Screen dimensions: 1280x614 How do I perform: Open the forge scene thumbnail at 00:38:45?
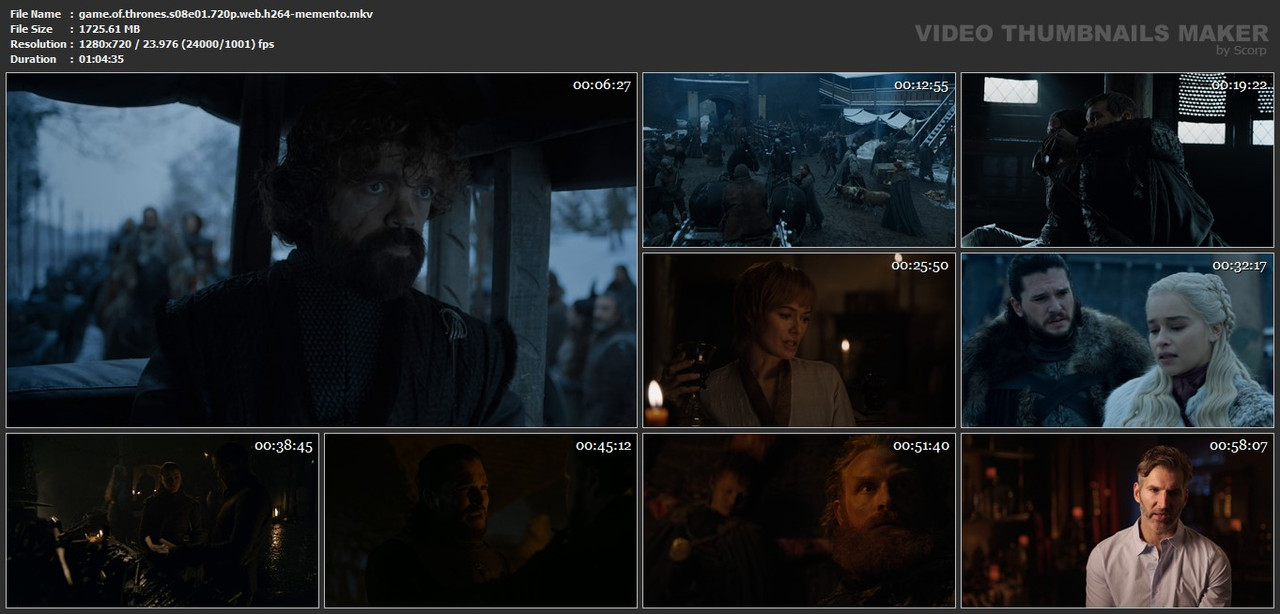point(162,520)
